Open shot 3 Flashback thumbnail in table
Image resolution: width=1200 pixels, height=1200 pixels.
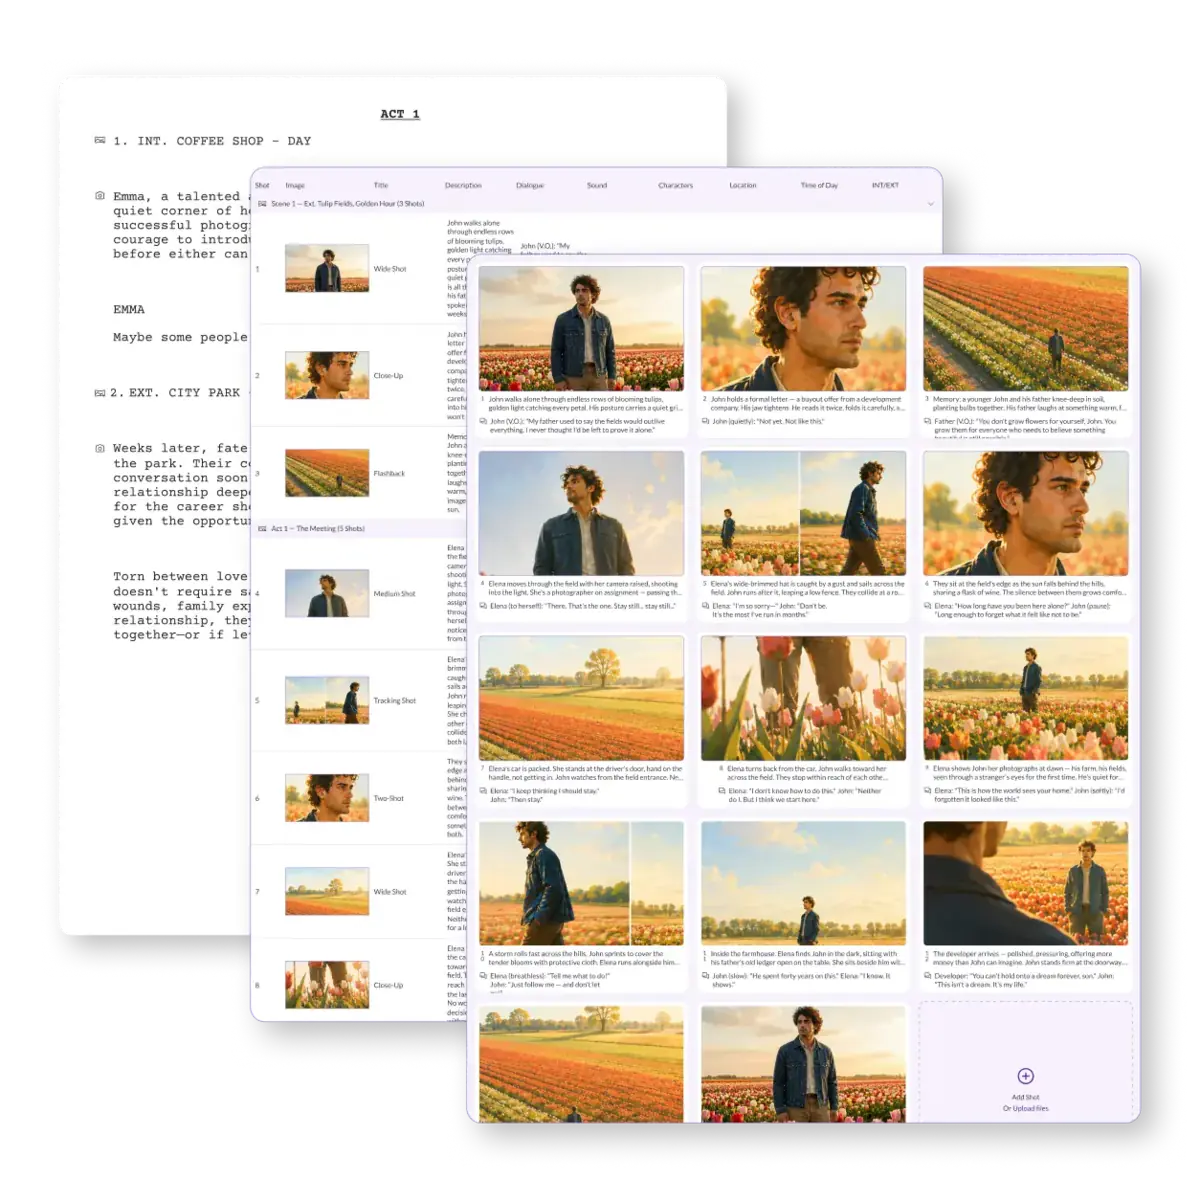(x=327, y=473)
